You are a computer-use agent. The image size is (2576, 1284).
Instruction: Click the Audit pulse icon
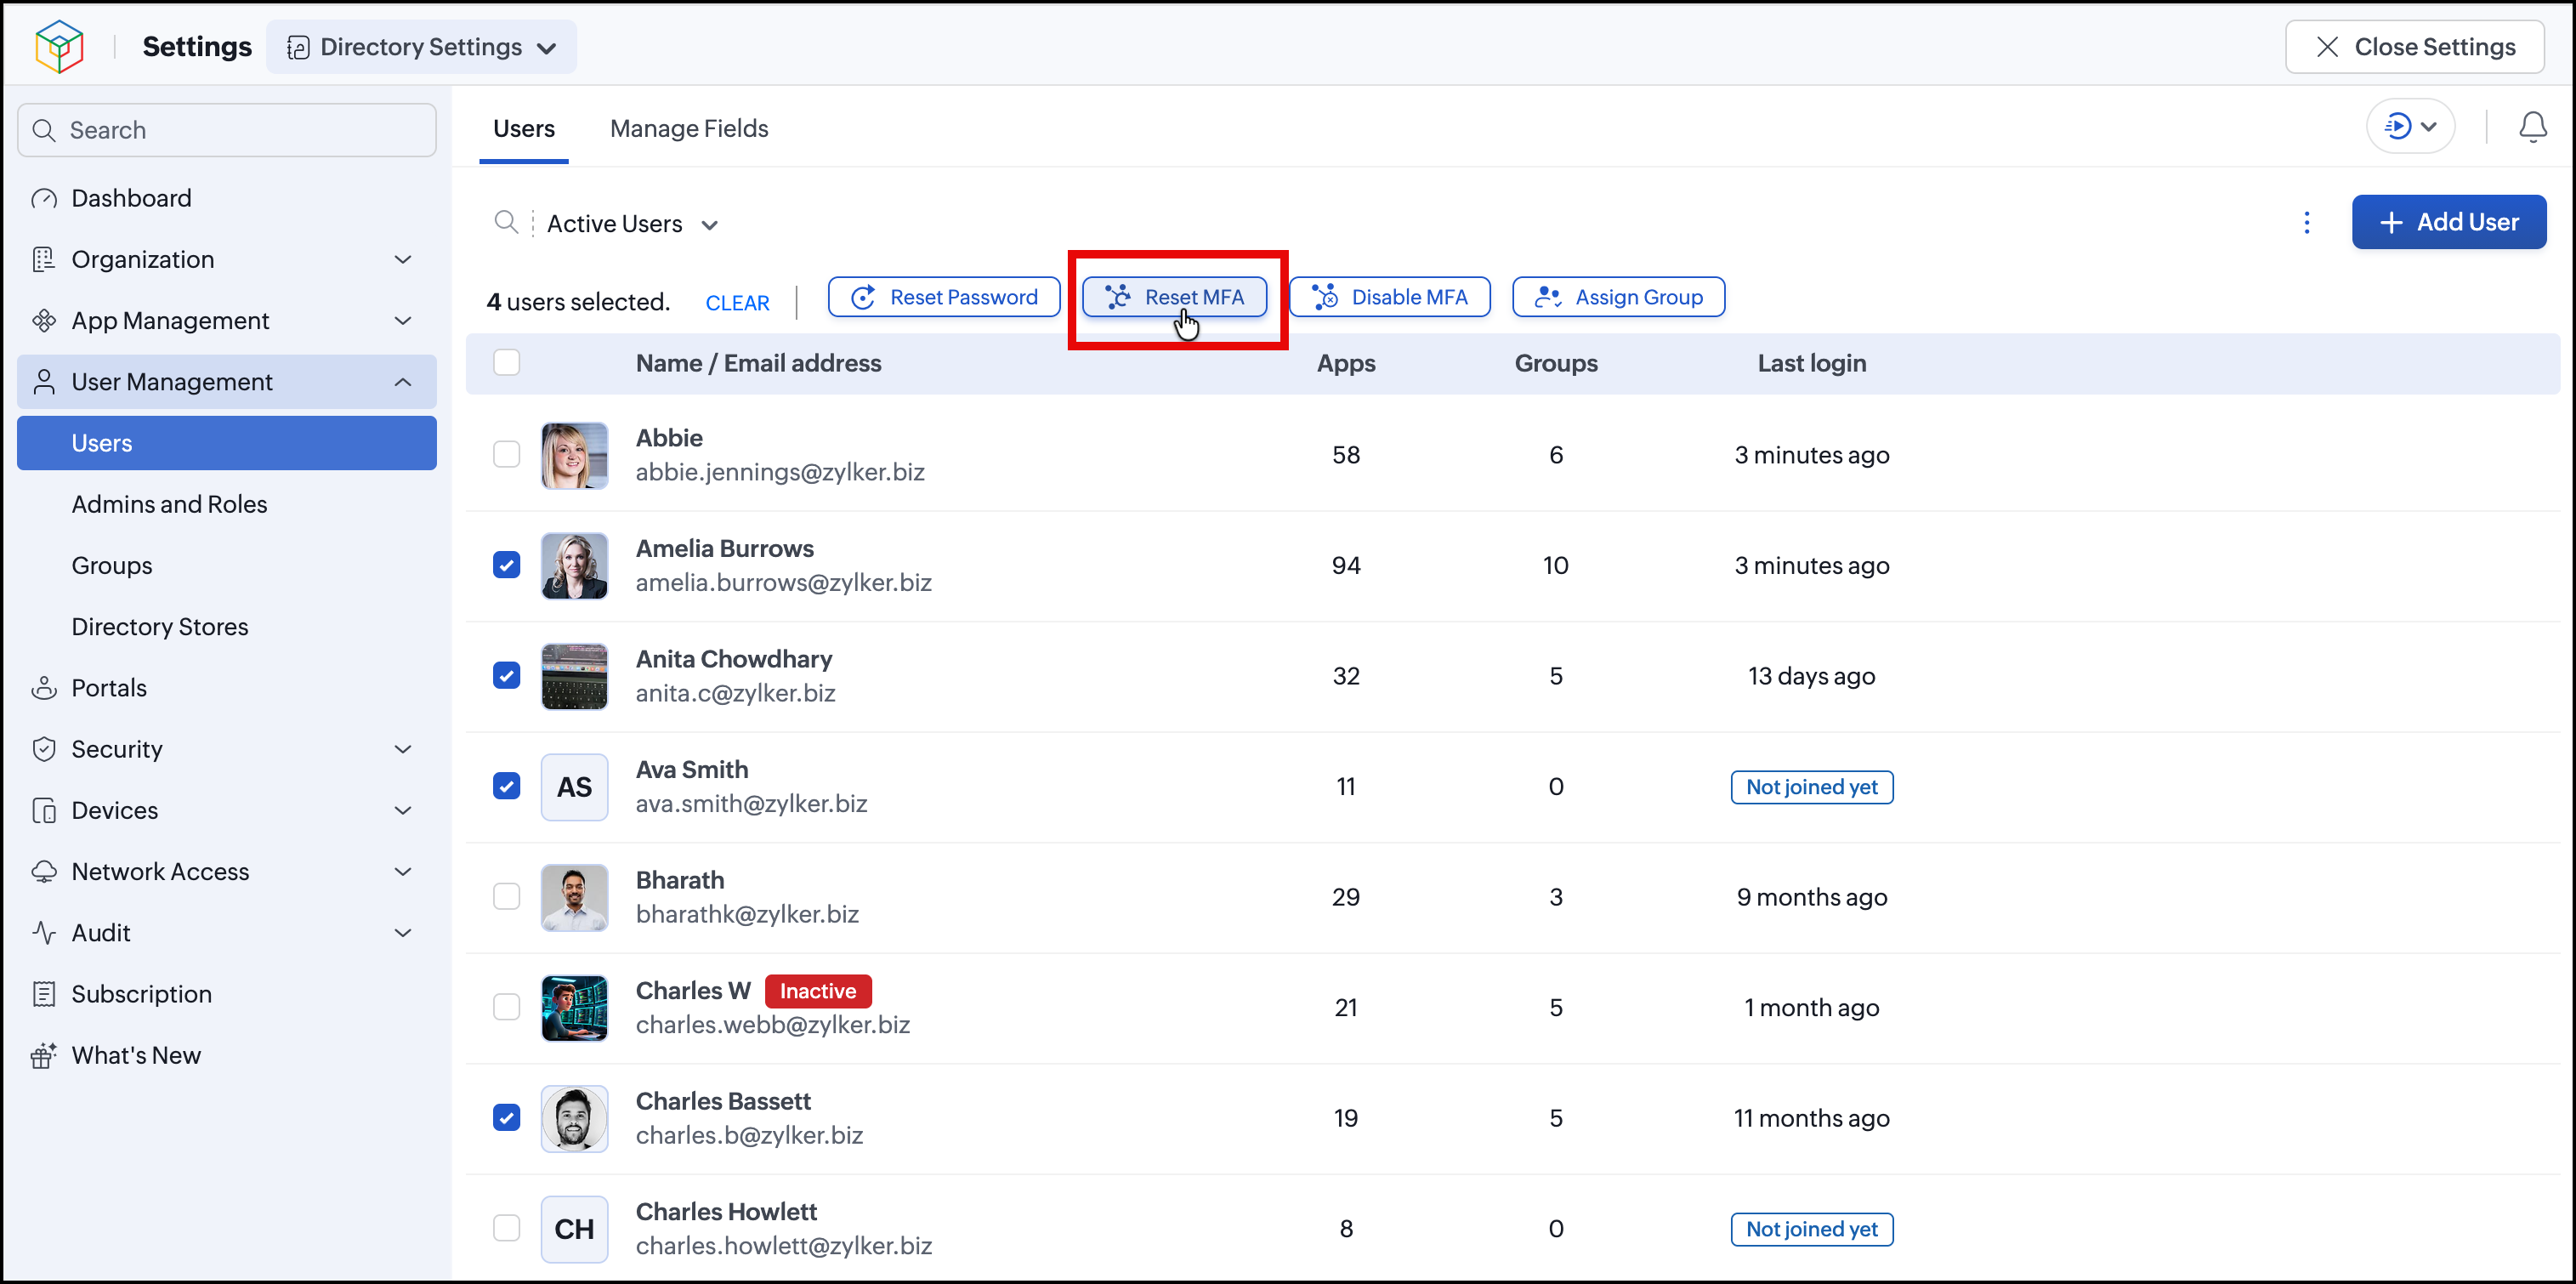[44, 933]
